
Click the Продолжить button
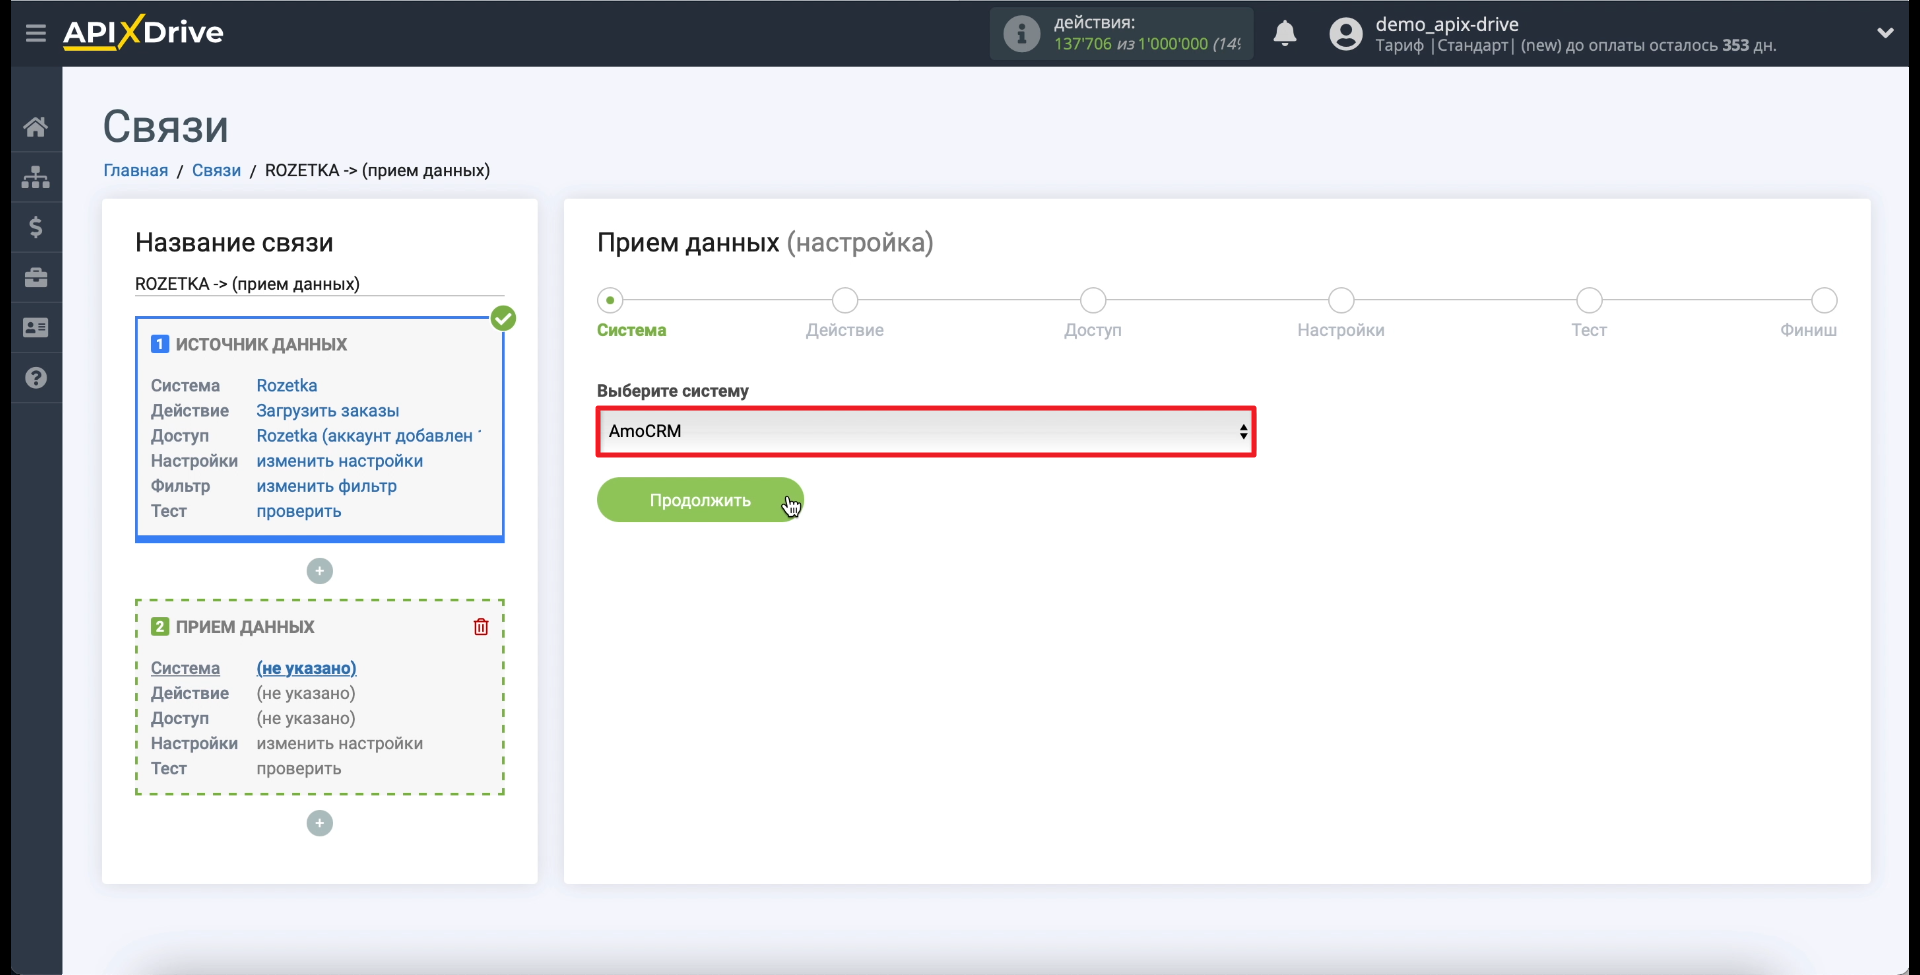700,500
